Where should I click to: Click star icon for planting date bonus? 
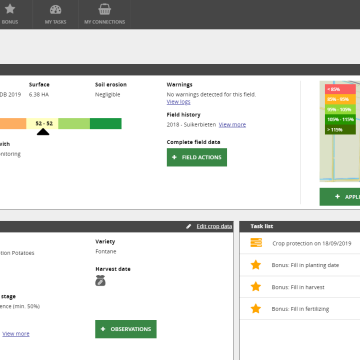coord(256,265)
